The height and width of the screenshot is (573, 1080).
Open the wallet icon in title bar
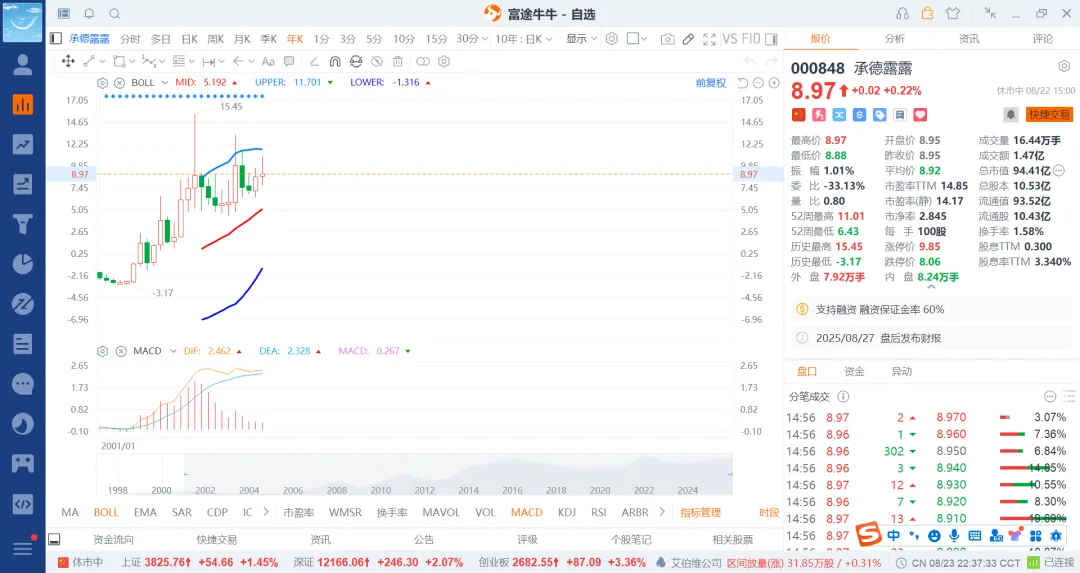(x=927, y=13)
